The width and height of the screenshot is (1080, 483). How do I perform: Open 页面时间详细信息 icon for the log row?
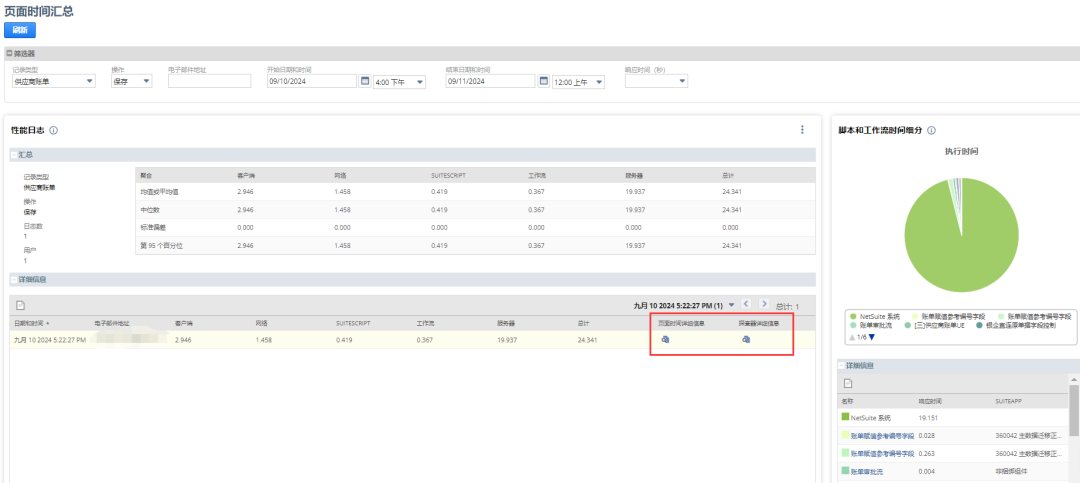(665, 340)
